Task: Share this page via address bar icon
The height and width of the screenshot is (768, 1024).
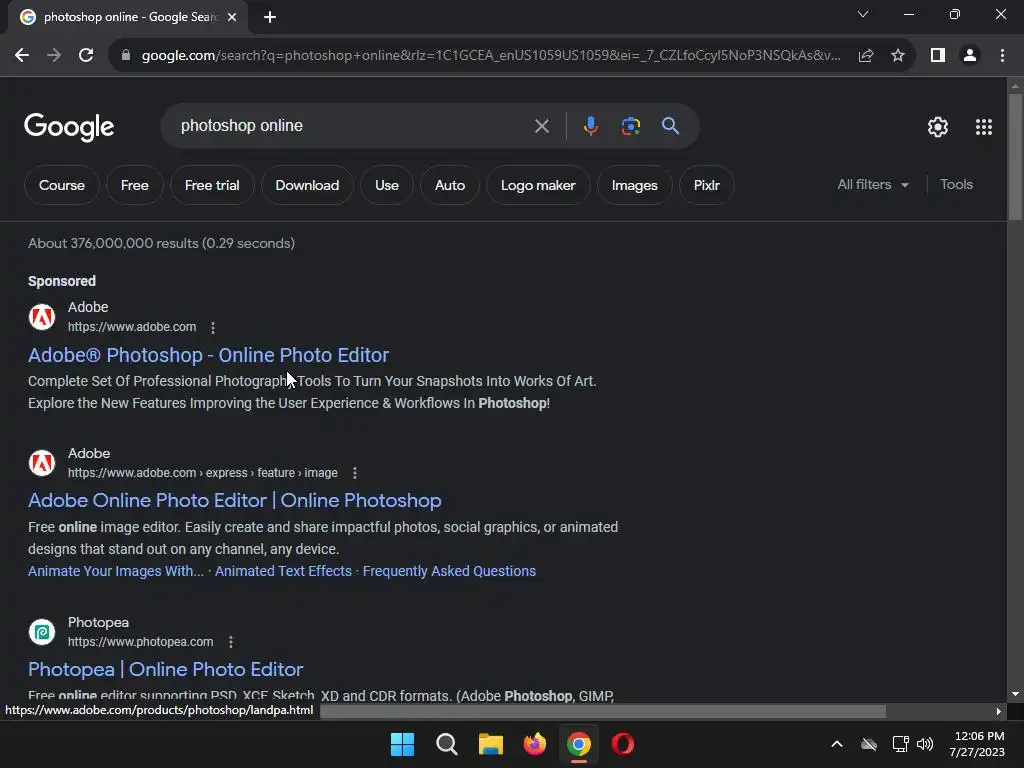Action: tap(866, 56)
